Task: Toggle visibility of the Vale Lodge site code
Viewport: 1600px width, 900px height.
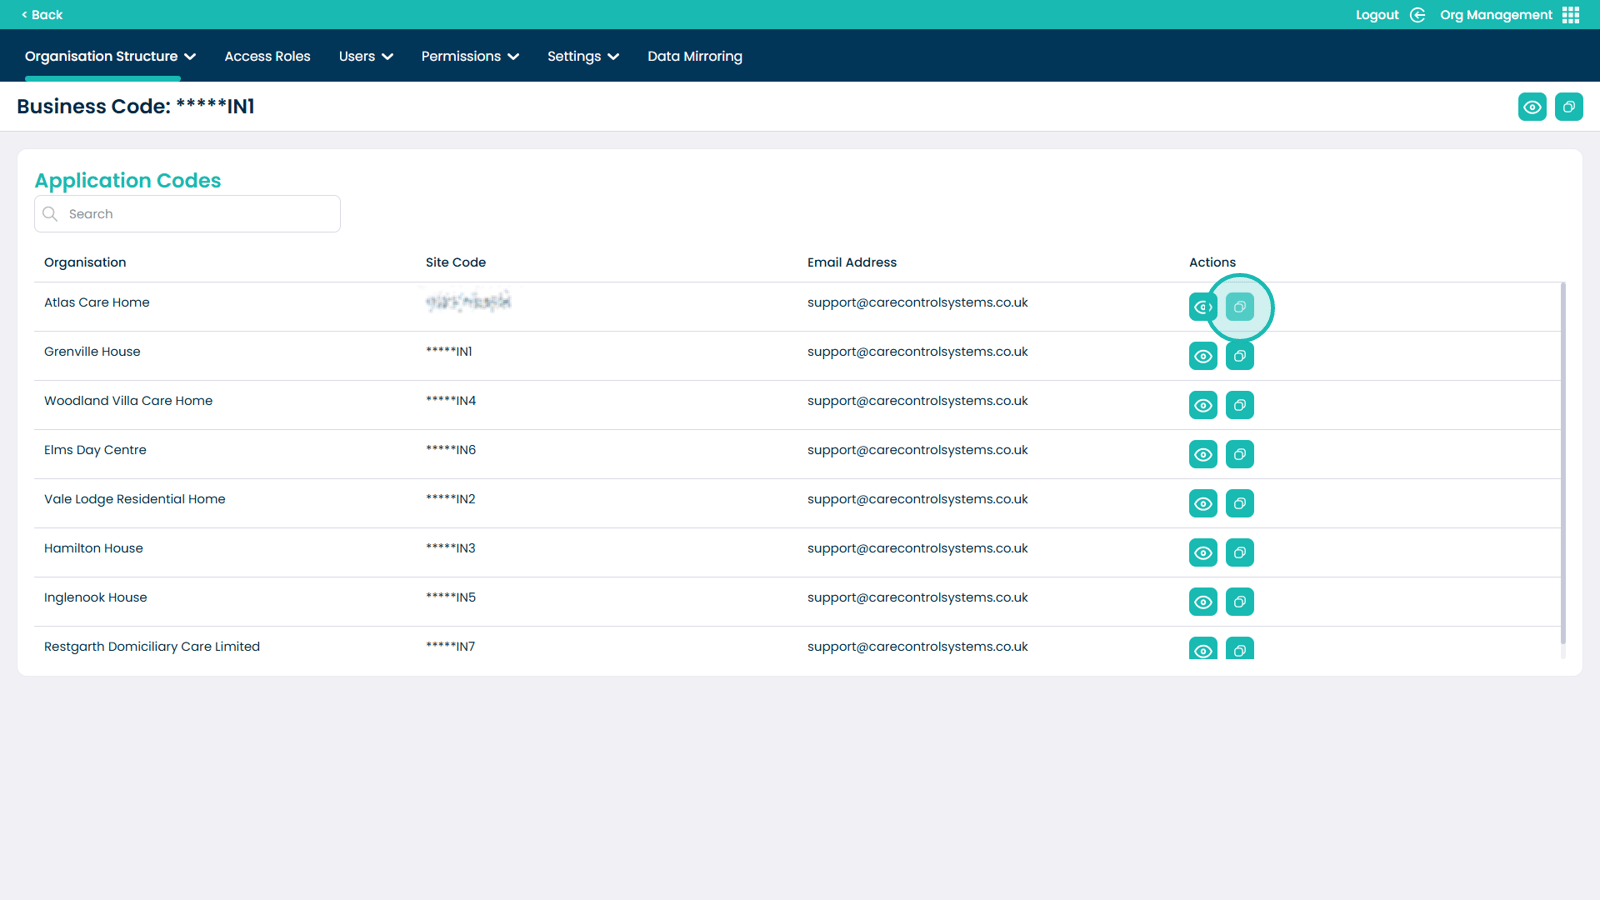Action: (x=1203, y=503)
